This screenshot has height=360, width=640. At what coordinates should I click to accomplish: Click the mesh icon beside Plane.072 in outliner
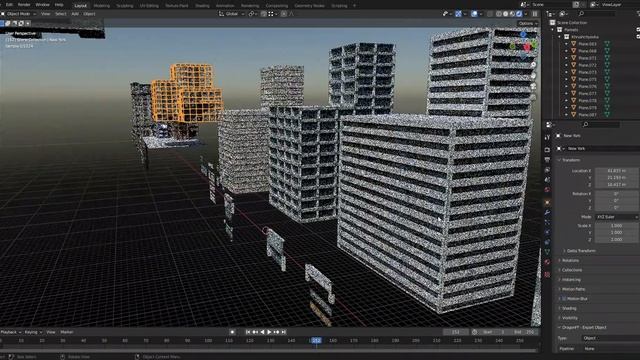point(607,65)
